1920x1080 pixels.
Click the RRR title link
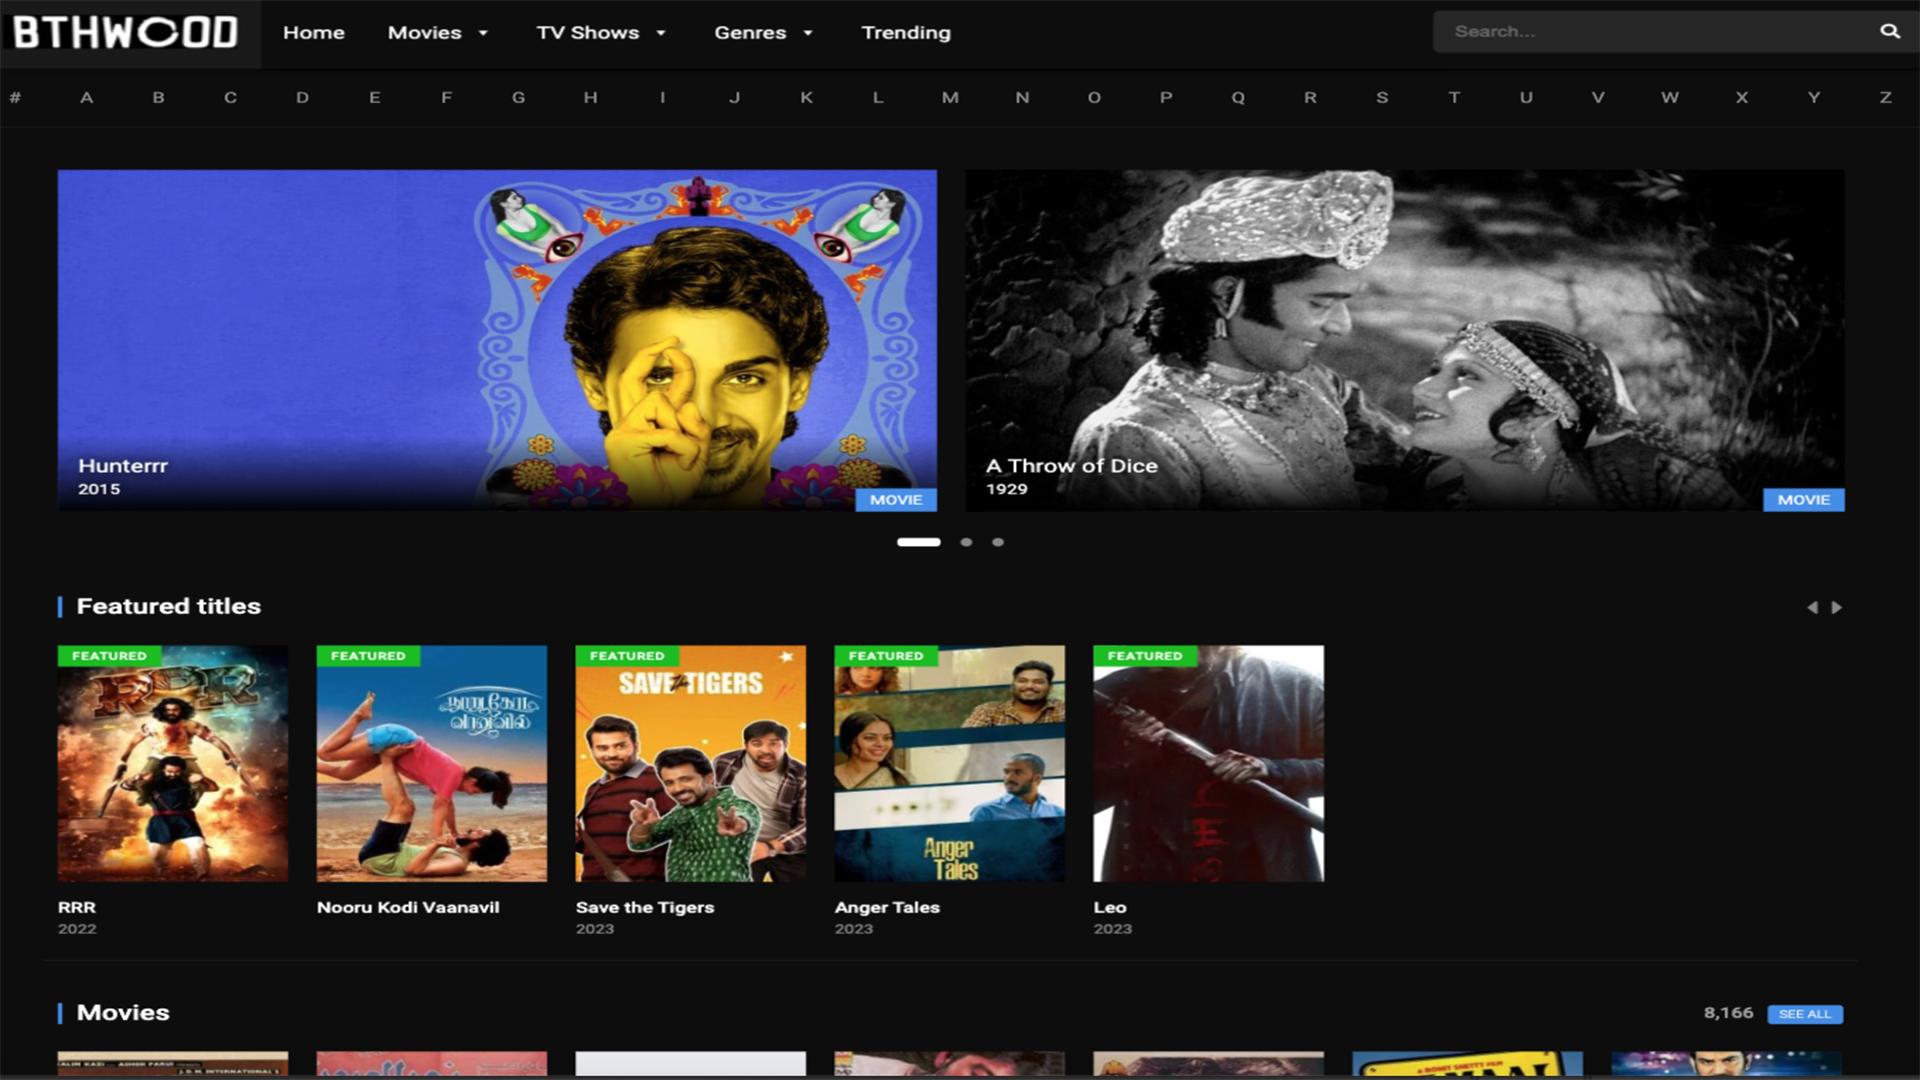pyautogui.click(x=77, y=907)
